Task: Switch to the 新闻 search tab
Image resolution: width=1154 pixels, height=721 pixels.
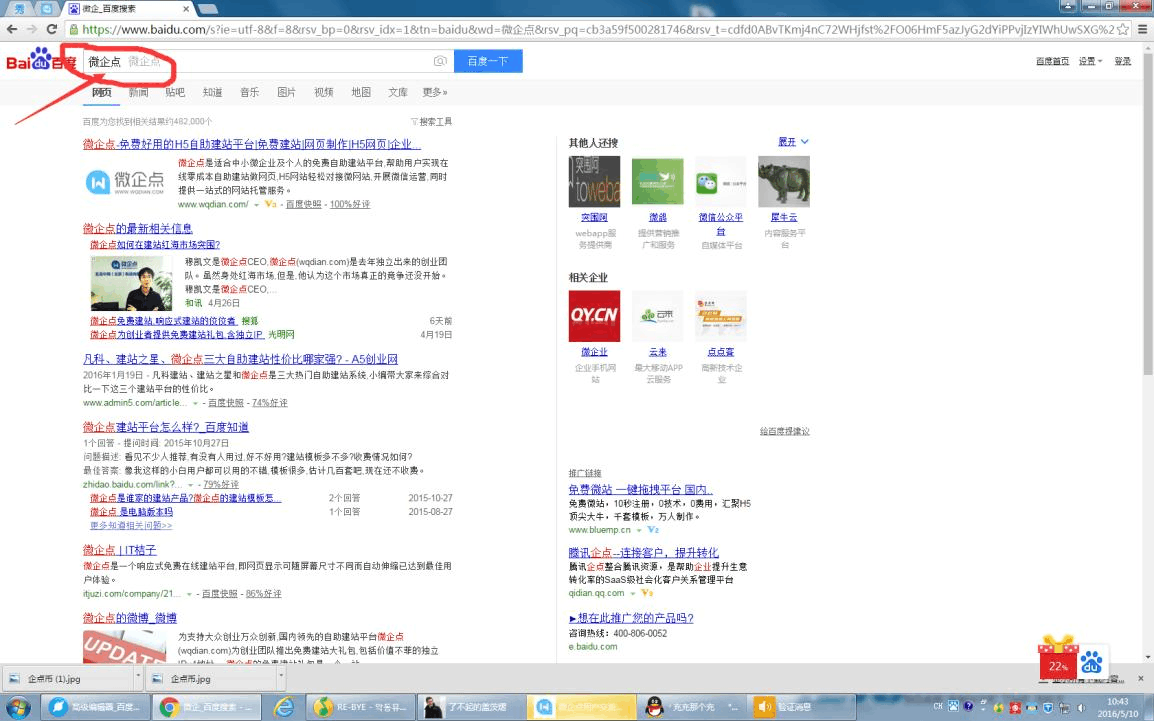Action: (138, 92)
